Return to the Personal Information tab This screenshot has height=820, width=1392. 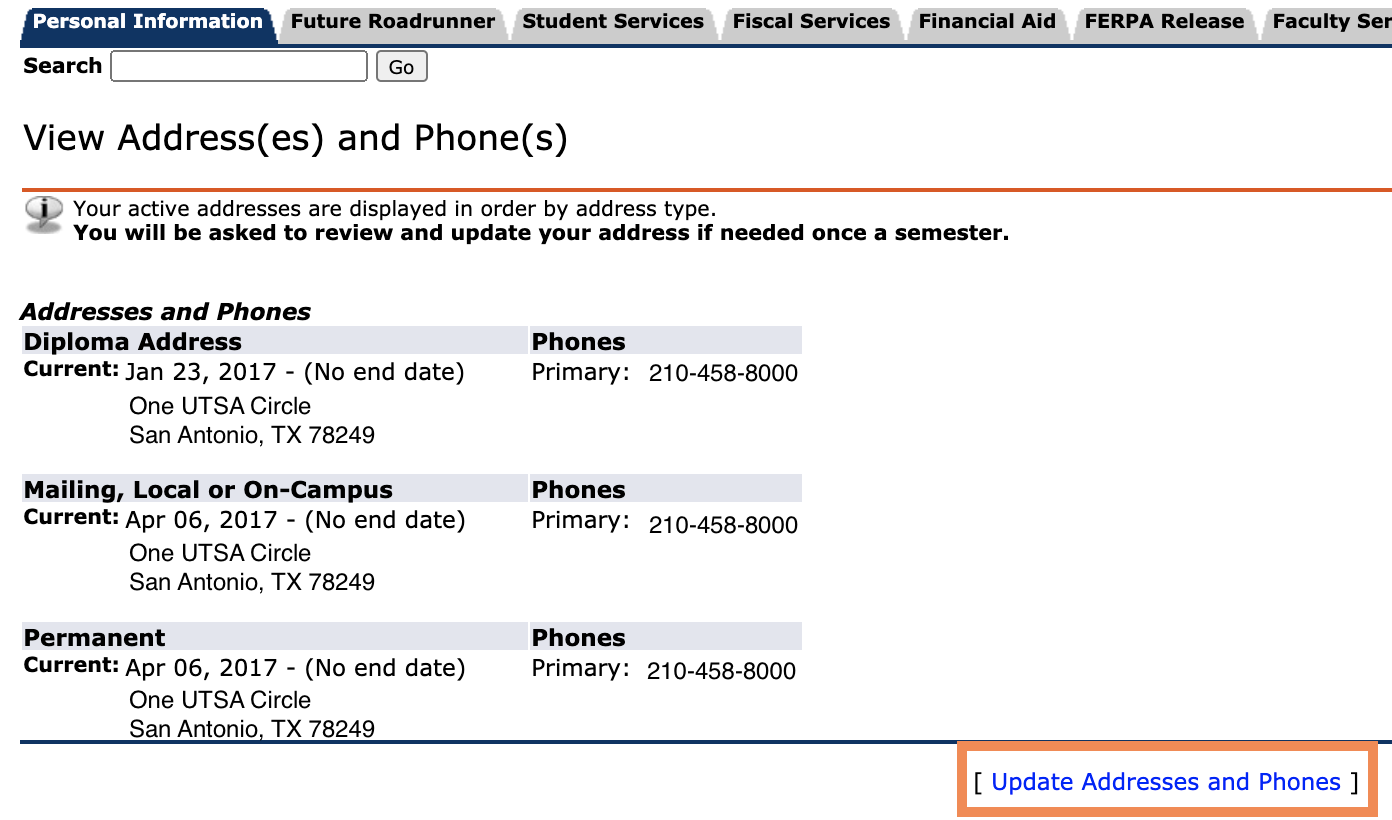(146, 19)
